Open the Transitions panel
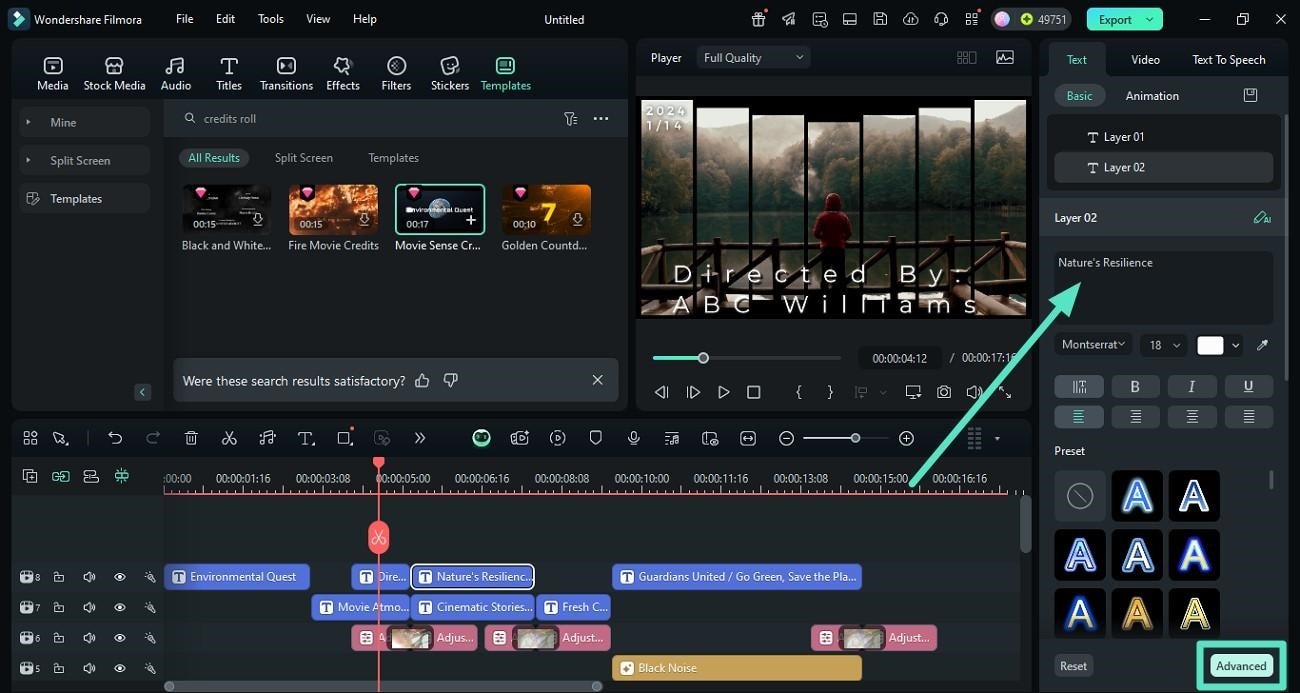Viewport: 1300px width, 693px height. (286, 74)
